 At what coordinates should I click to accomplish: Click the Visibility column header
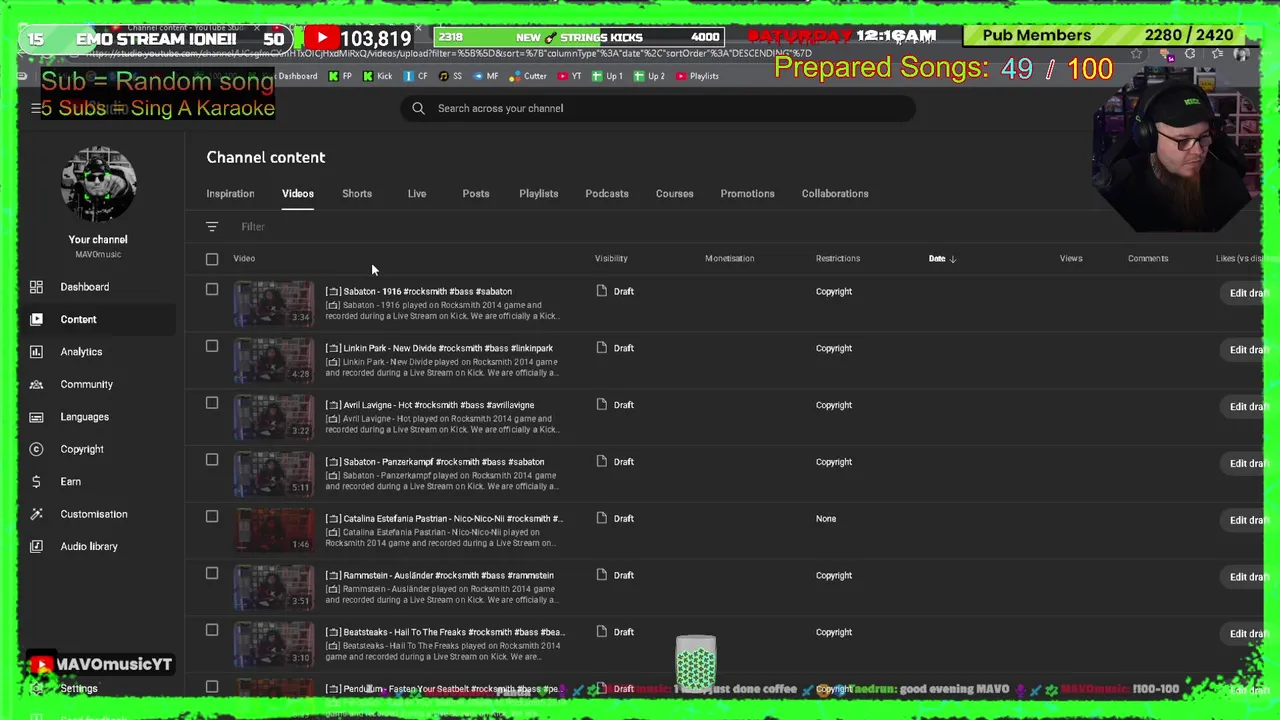click(x=611, y=259)
